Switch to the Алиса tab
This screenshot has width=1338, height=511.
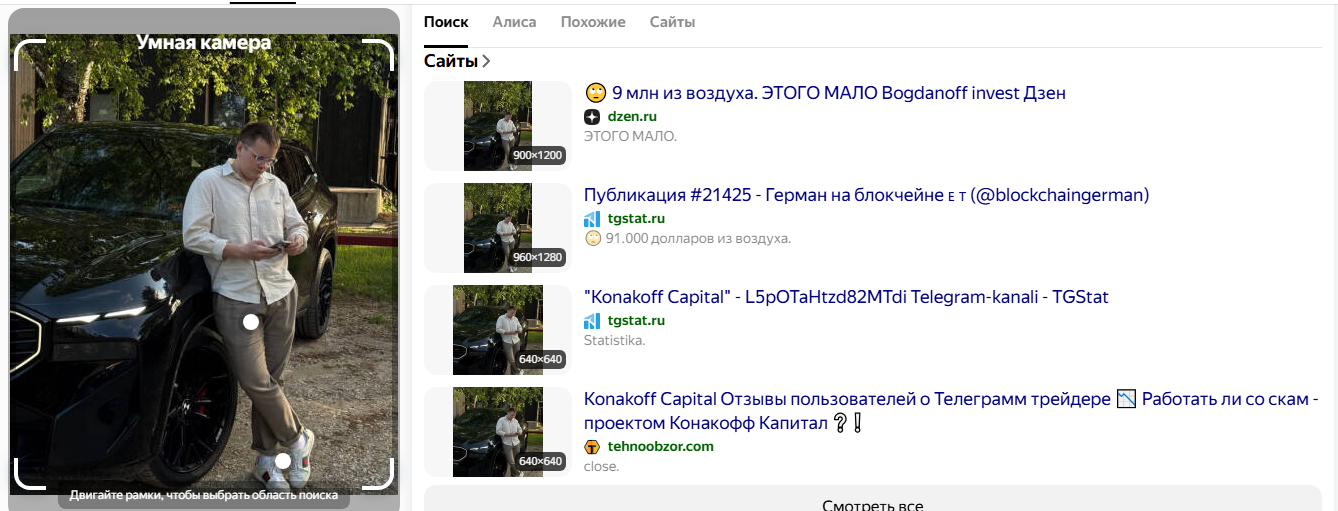point(514,22)
